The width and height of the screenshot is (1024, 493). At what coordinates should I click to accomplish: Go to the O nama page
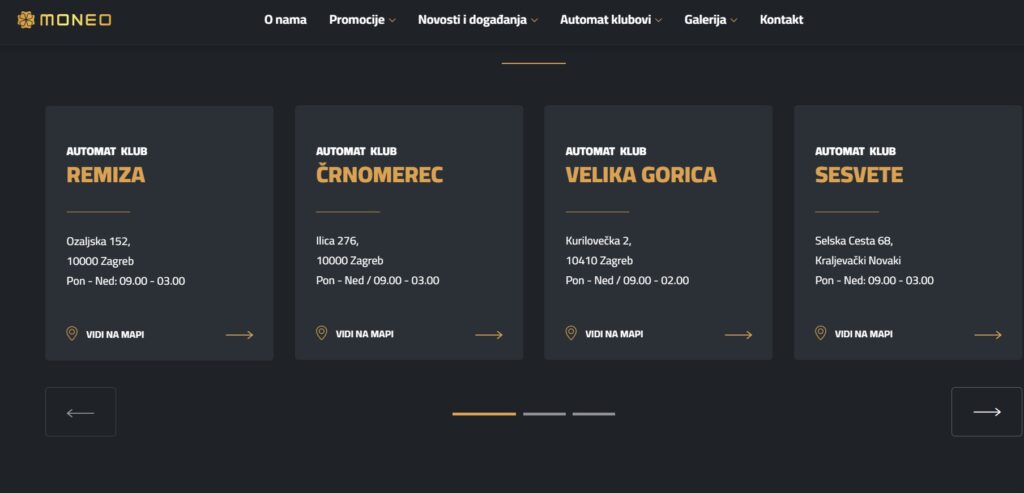point(285,20)
